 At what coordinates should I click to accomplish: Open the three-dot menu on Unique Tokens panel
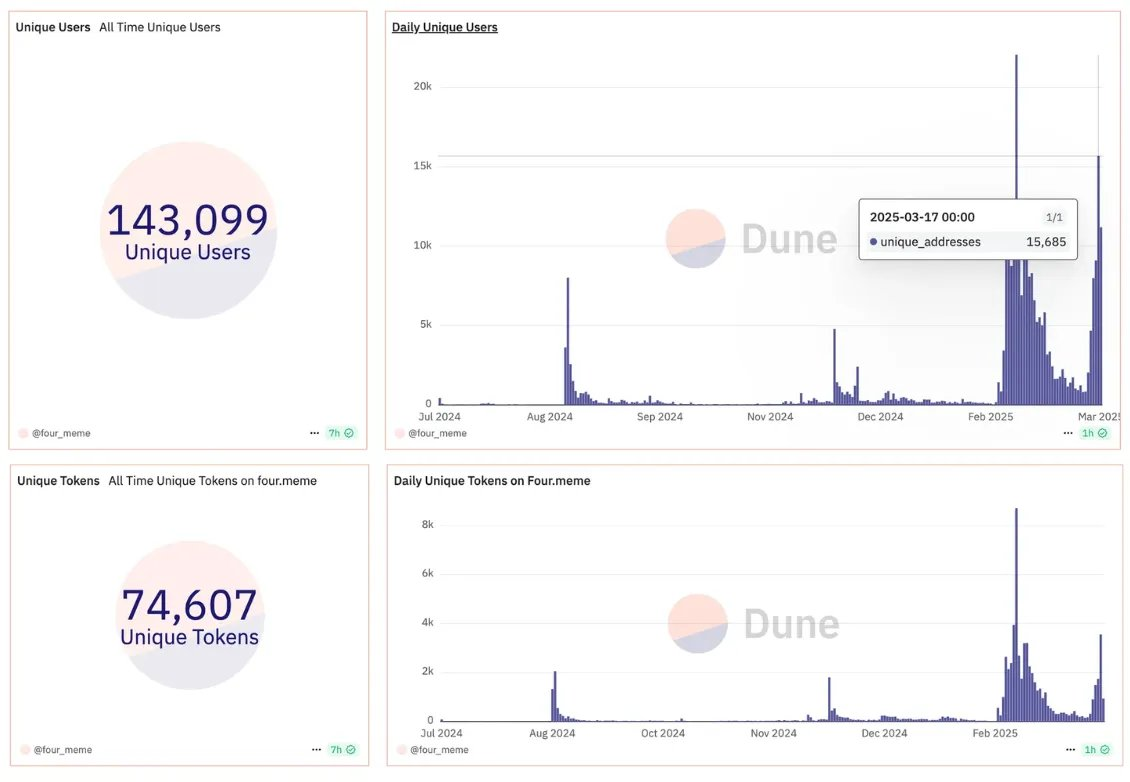pos(315,749)
